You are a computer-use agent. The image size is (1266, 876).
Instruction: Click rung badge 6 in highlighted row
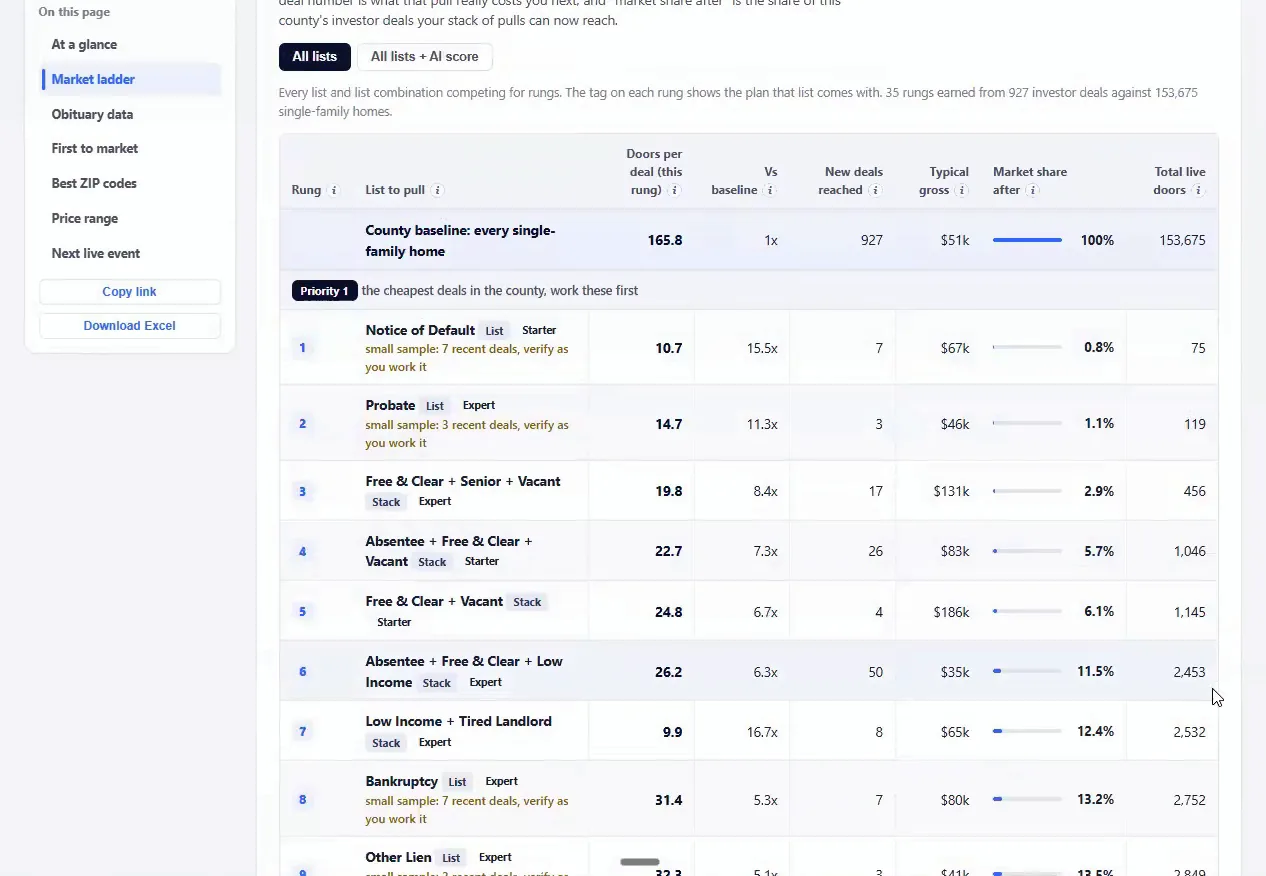302,672
